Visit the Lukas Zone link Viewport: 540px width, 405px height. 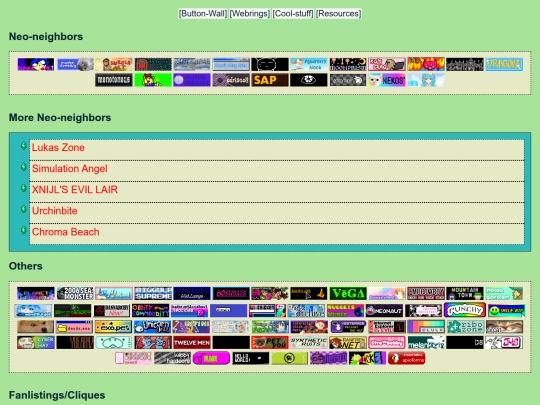[x=58, y=147]
